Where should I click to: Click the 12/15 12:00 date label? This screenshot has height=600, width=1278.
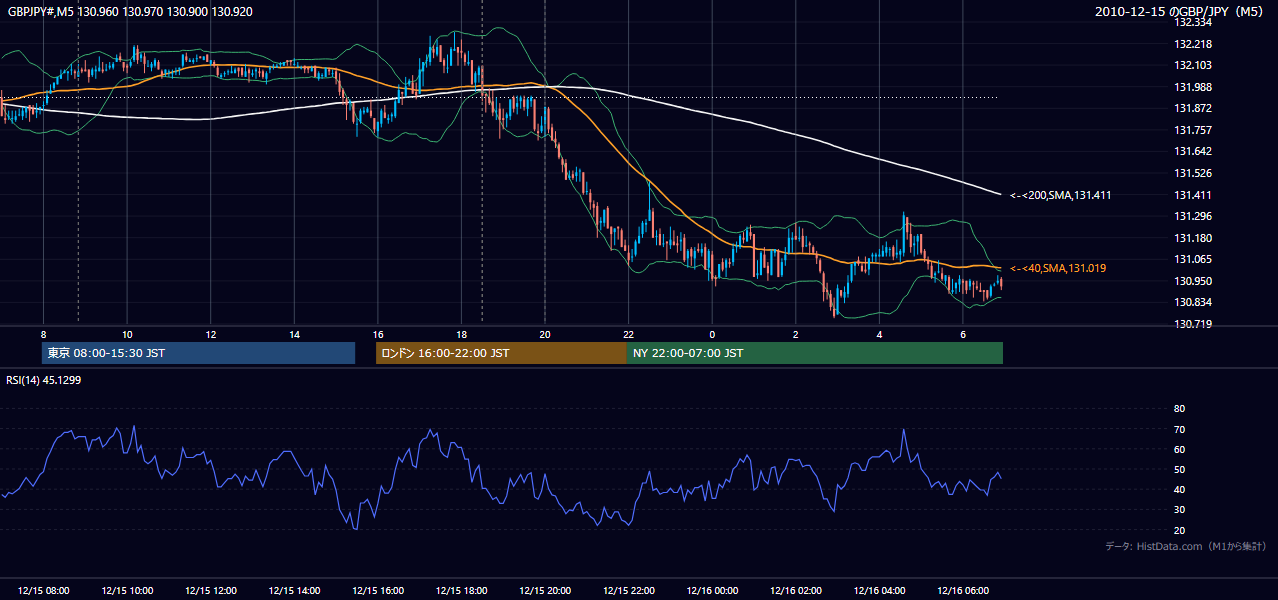click(x=210, y=591)
